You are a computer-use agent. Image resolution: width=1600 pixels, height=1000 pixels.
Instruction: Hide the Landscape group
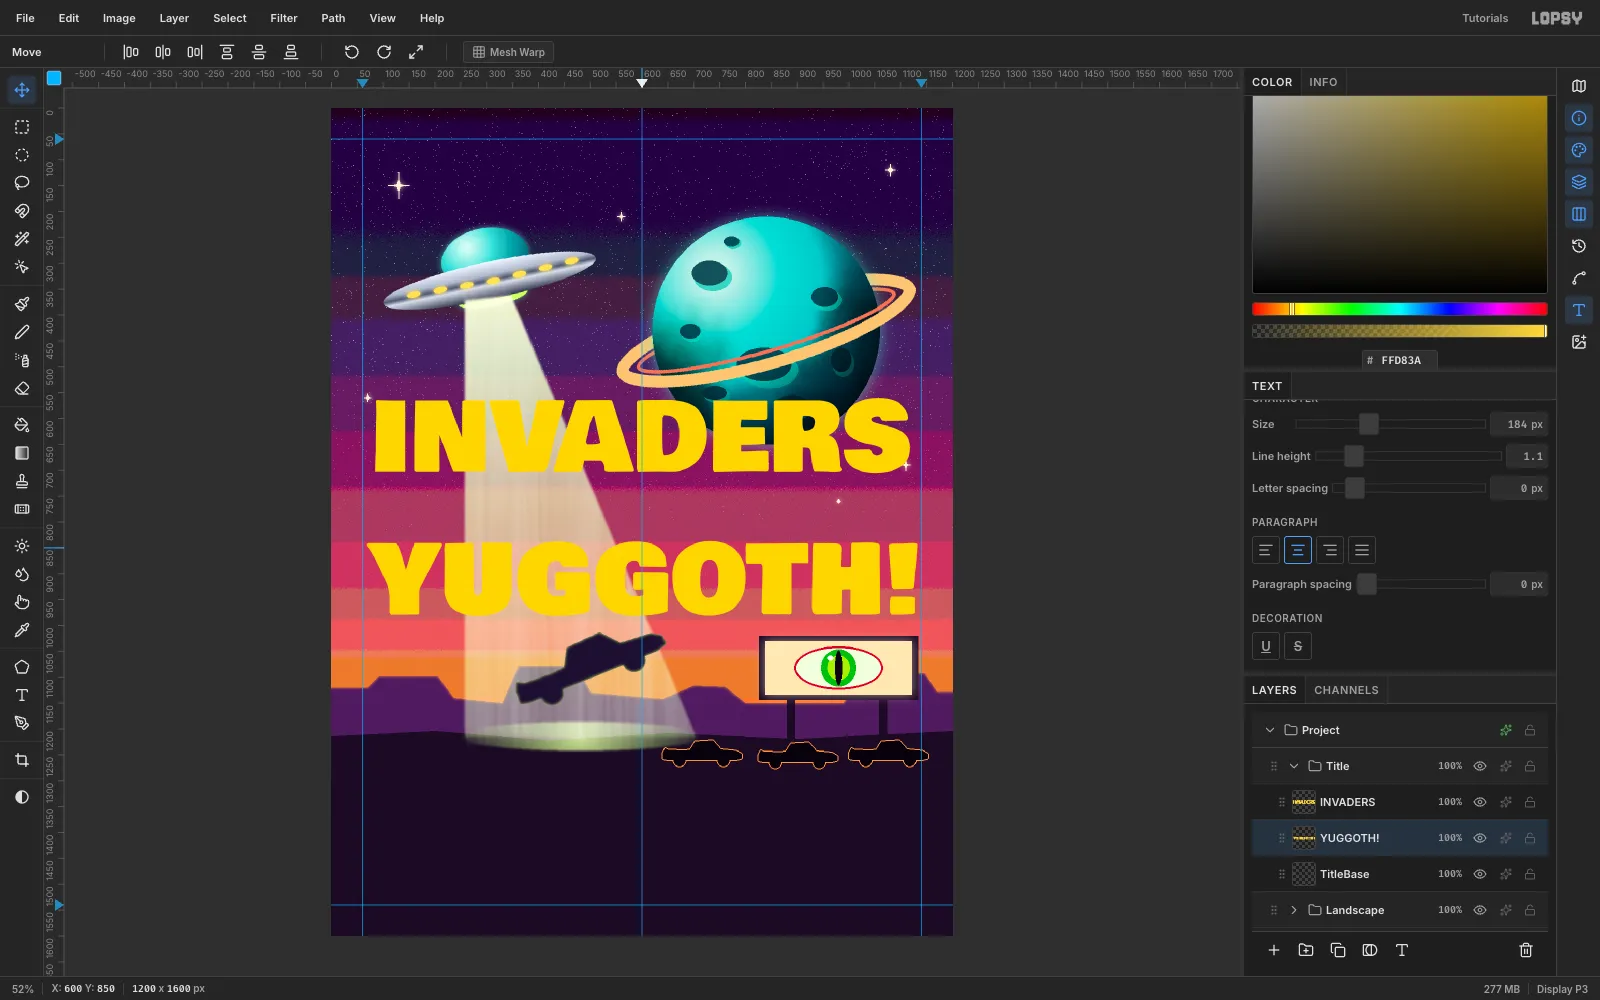click(1480, 910)
